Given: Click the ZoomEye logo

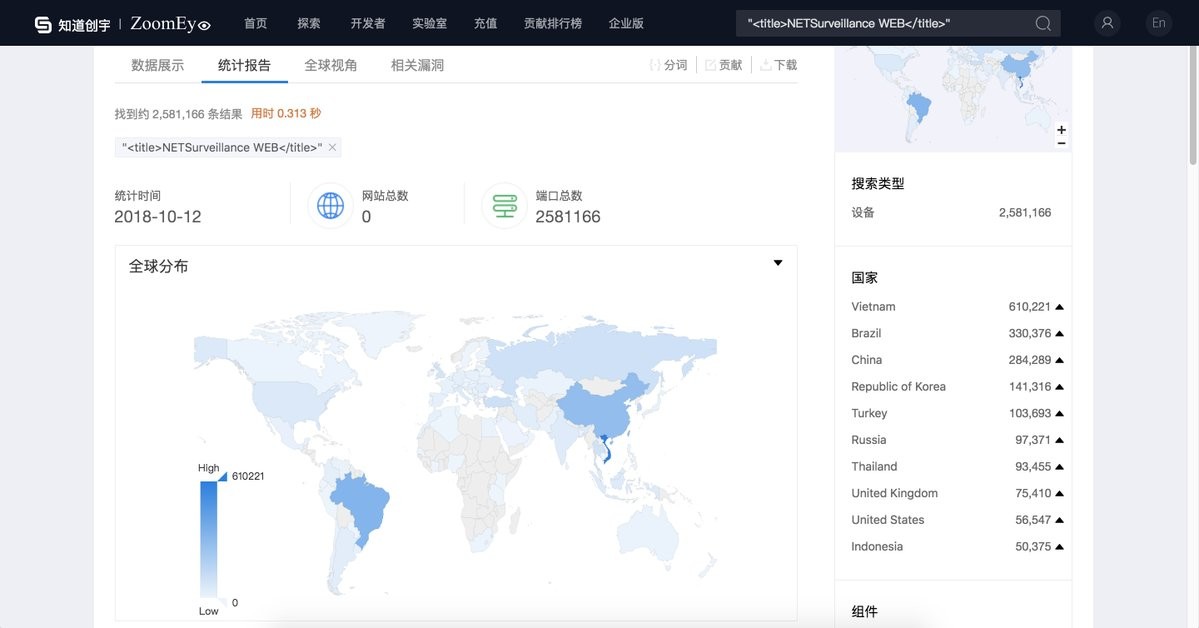Looking at the screenshot, I should click(x=170, y=23).
